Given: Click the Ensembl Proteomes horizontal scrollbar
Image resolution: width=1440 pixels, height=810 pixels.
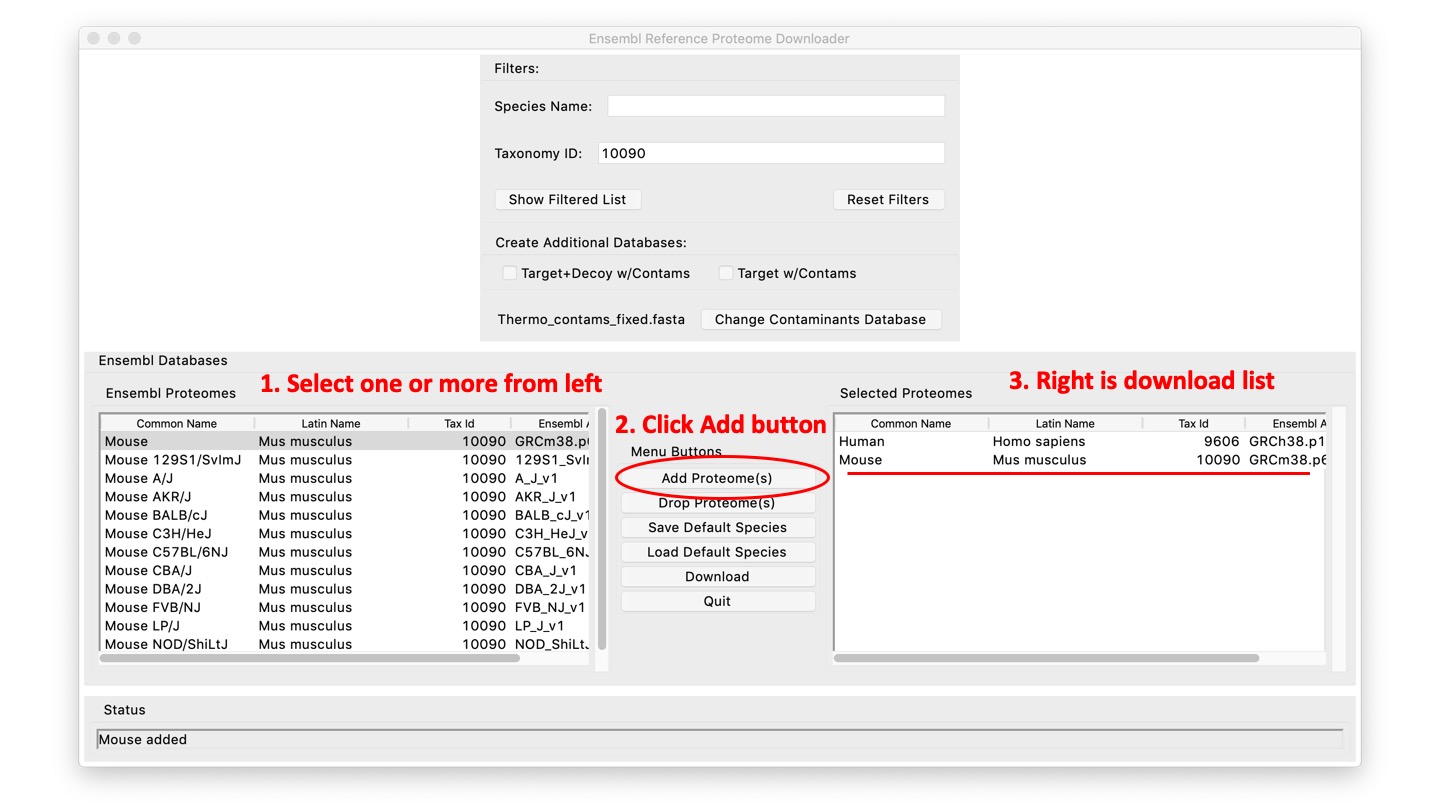Looking at the screenshot, I should pyautogui.click(x=309, y=658).
